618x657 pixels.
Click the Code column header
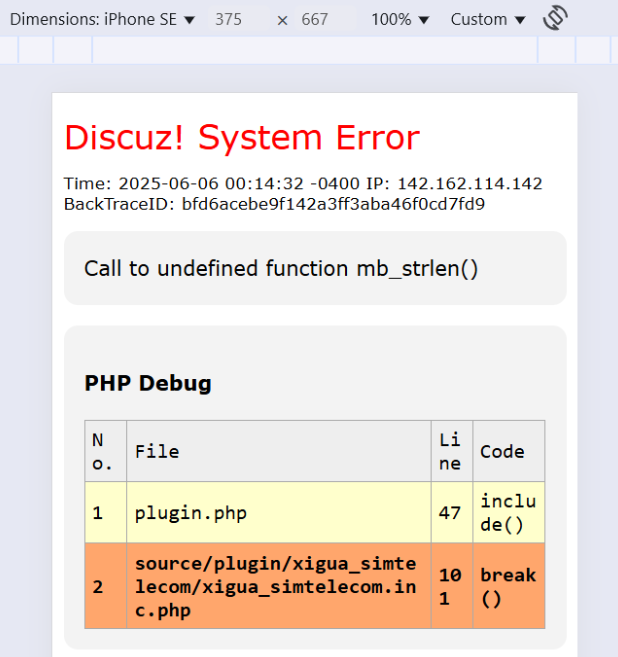pos(502,451)
